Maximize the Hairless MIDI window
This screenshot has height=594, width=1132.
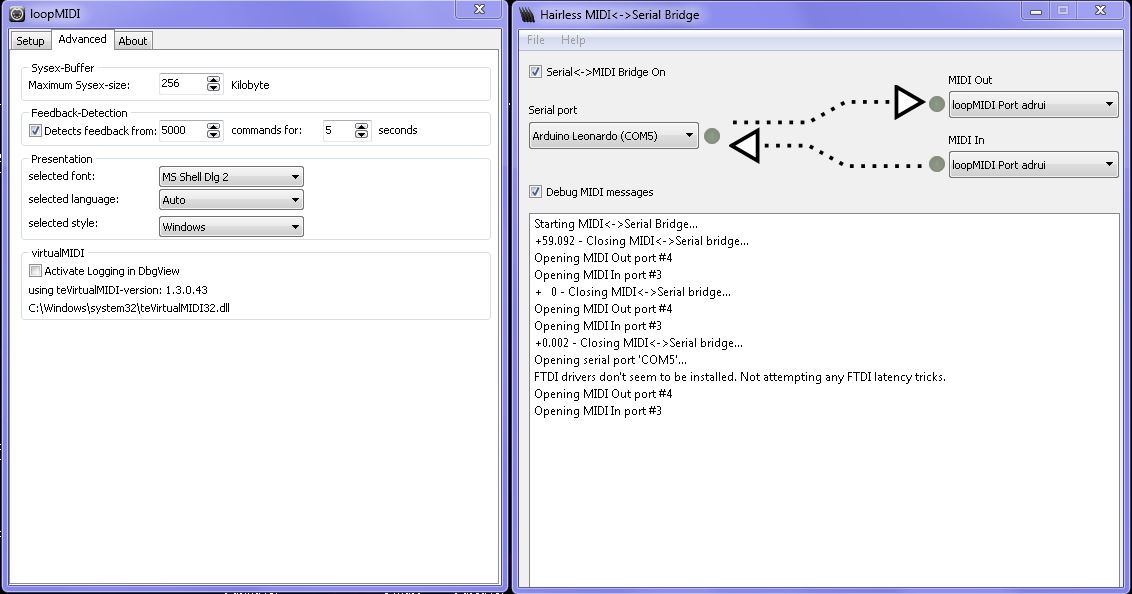pos(1063,10)
